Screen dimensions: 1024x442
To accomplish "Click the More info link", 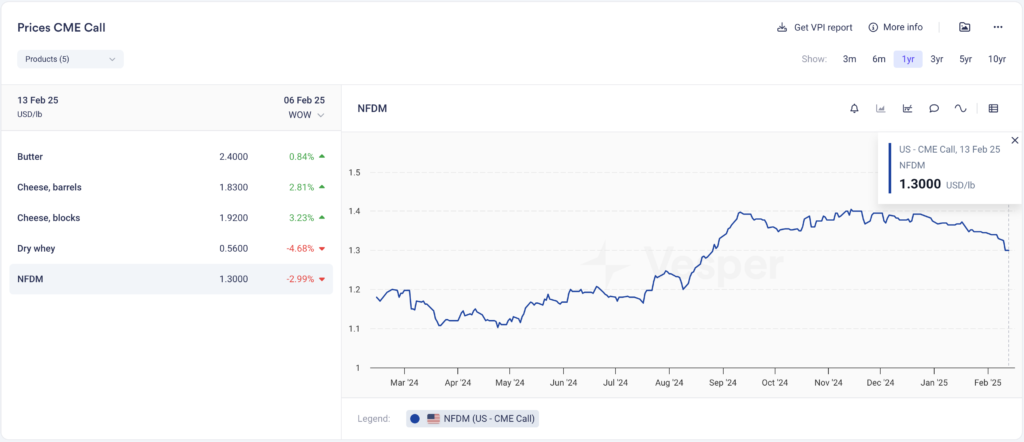I will 895,27.
